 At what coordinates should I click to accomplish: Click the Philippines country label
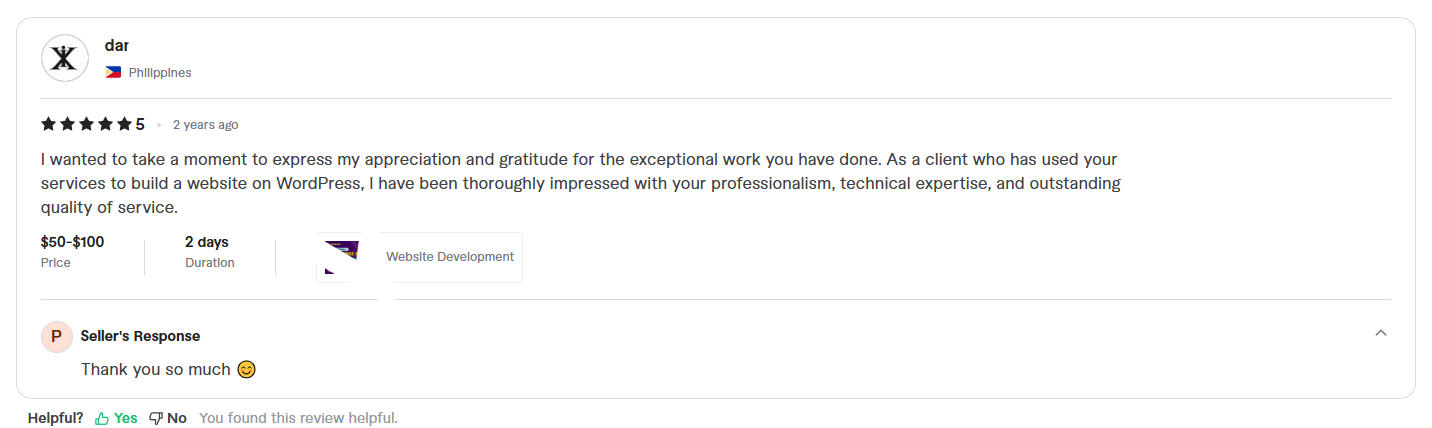[160, 73]
